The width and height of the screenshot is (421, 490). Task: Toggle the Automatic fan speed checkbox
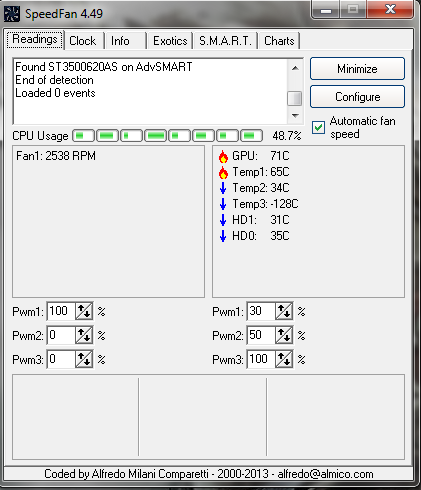[318, 127]
